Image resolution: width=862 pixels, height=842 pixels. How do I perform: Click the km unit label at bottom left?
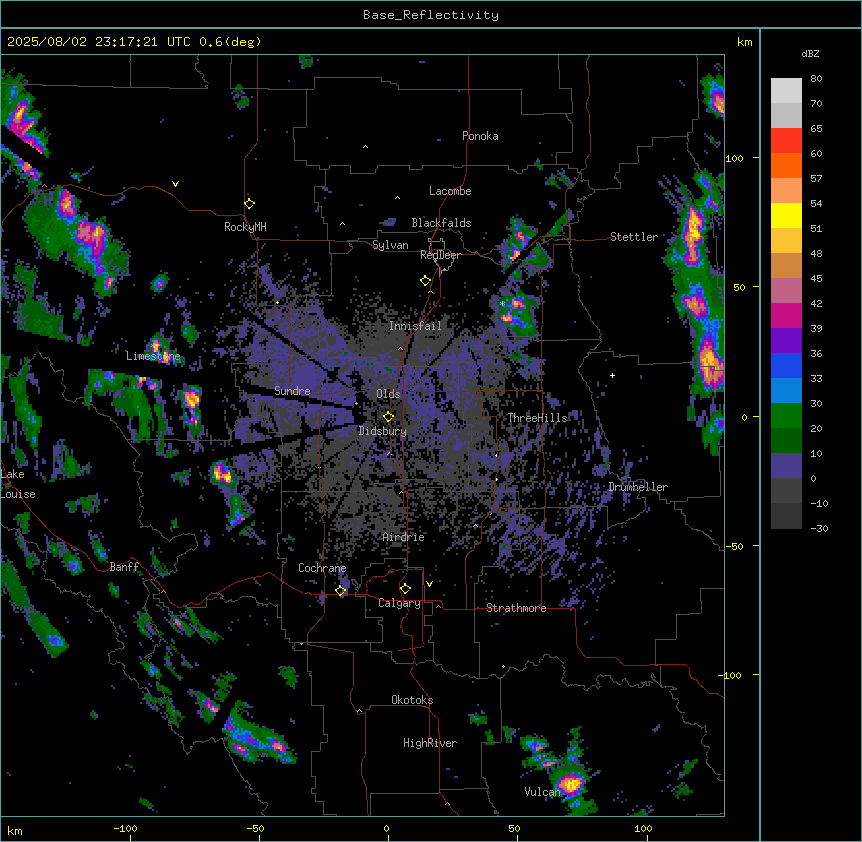click(15, 830)
